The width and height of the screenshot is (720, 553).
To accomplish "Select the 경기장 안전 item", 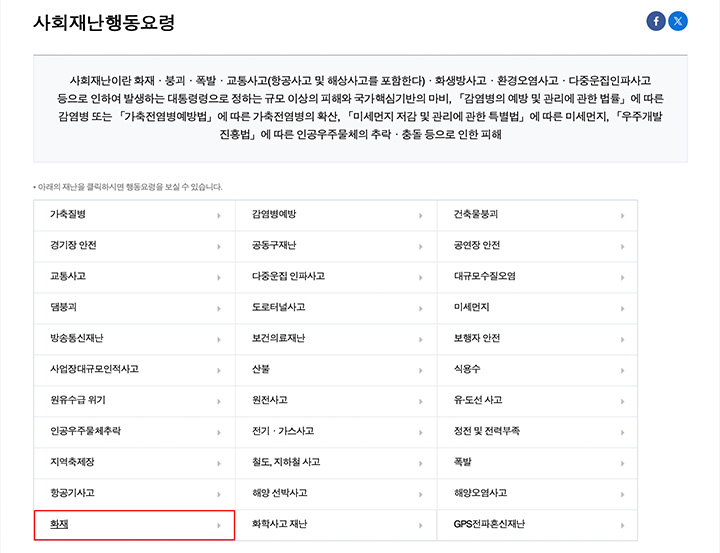I will point(134,246).
